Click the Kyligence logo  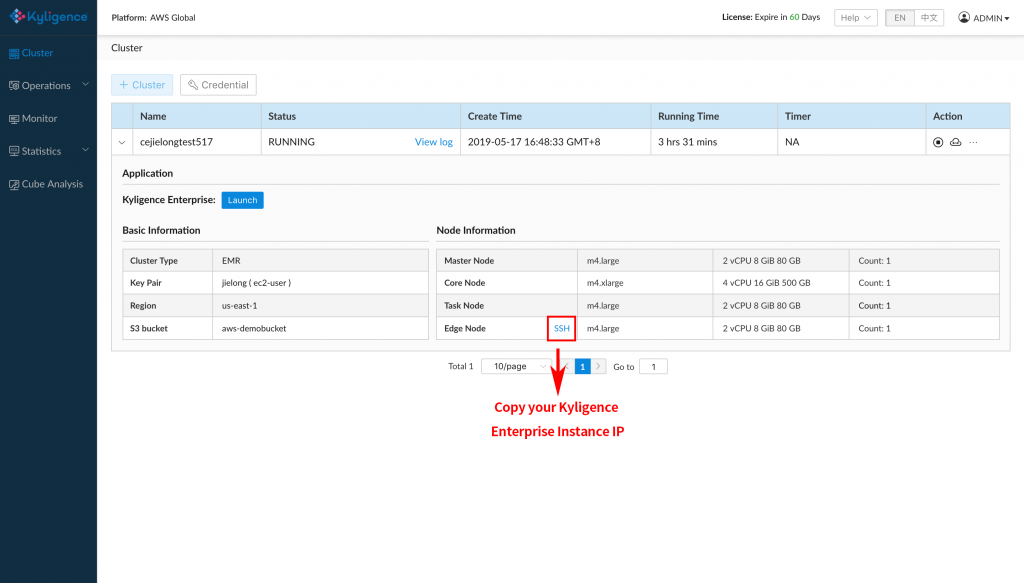(48, 17)
